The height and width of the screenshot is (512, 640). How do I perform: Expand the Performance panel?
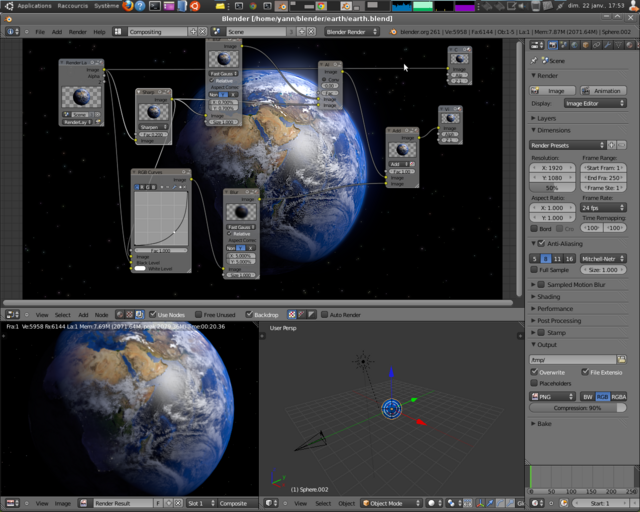tap(555, 309)
